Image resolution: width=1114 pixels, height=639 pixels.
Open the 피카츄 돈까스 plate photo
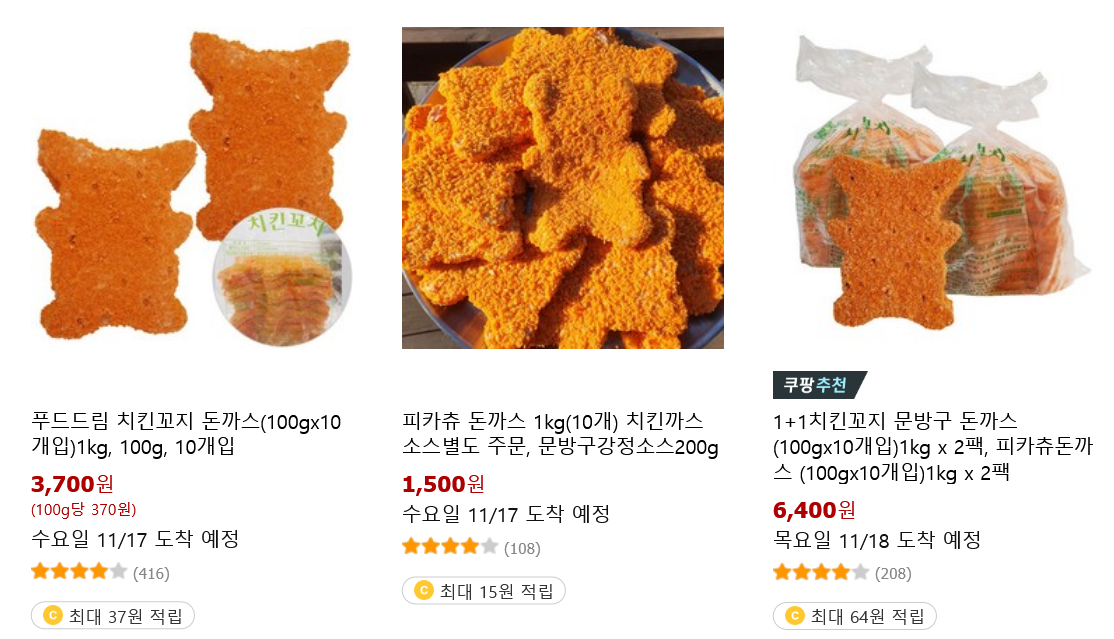pos(563,188)
